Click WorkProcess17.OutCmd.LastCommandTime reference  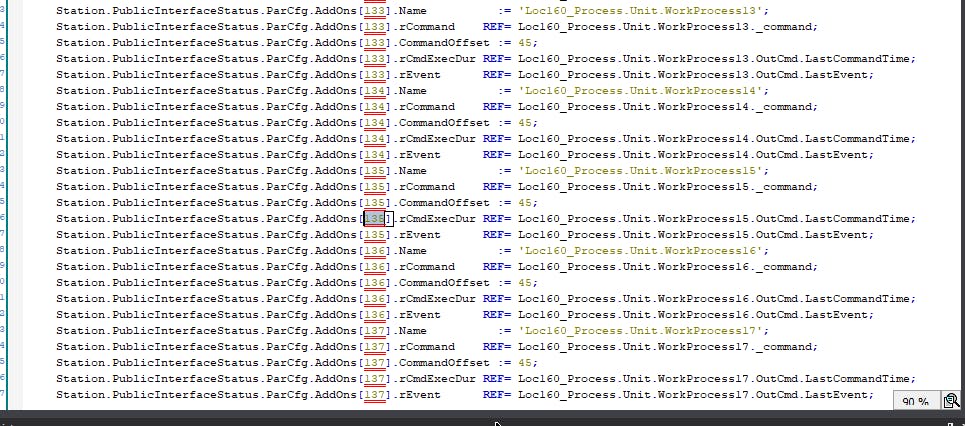(716, 379)
